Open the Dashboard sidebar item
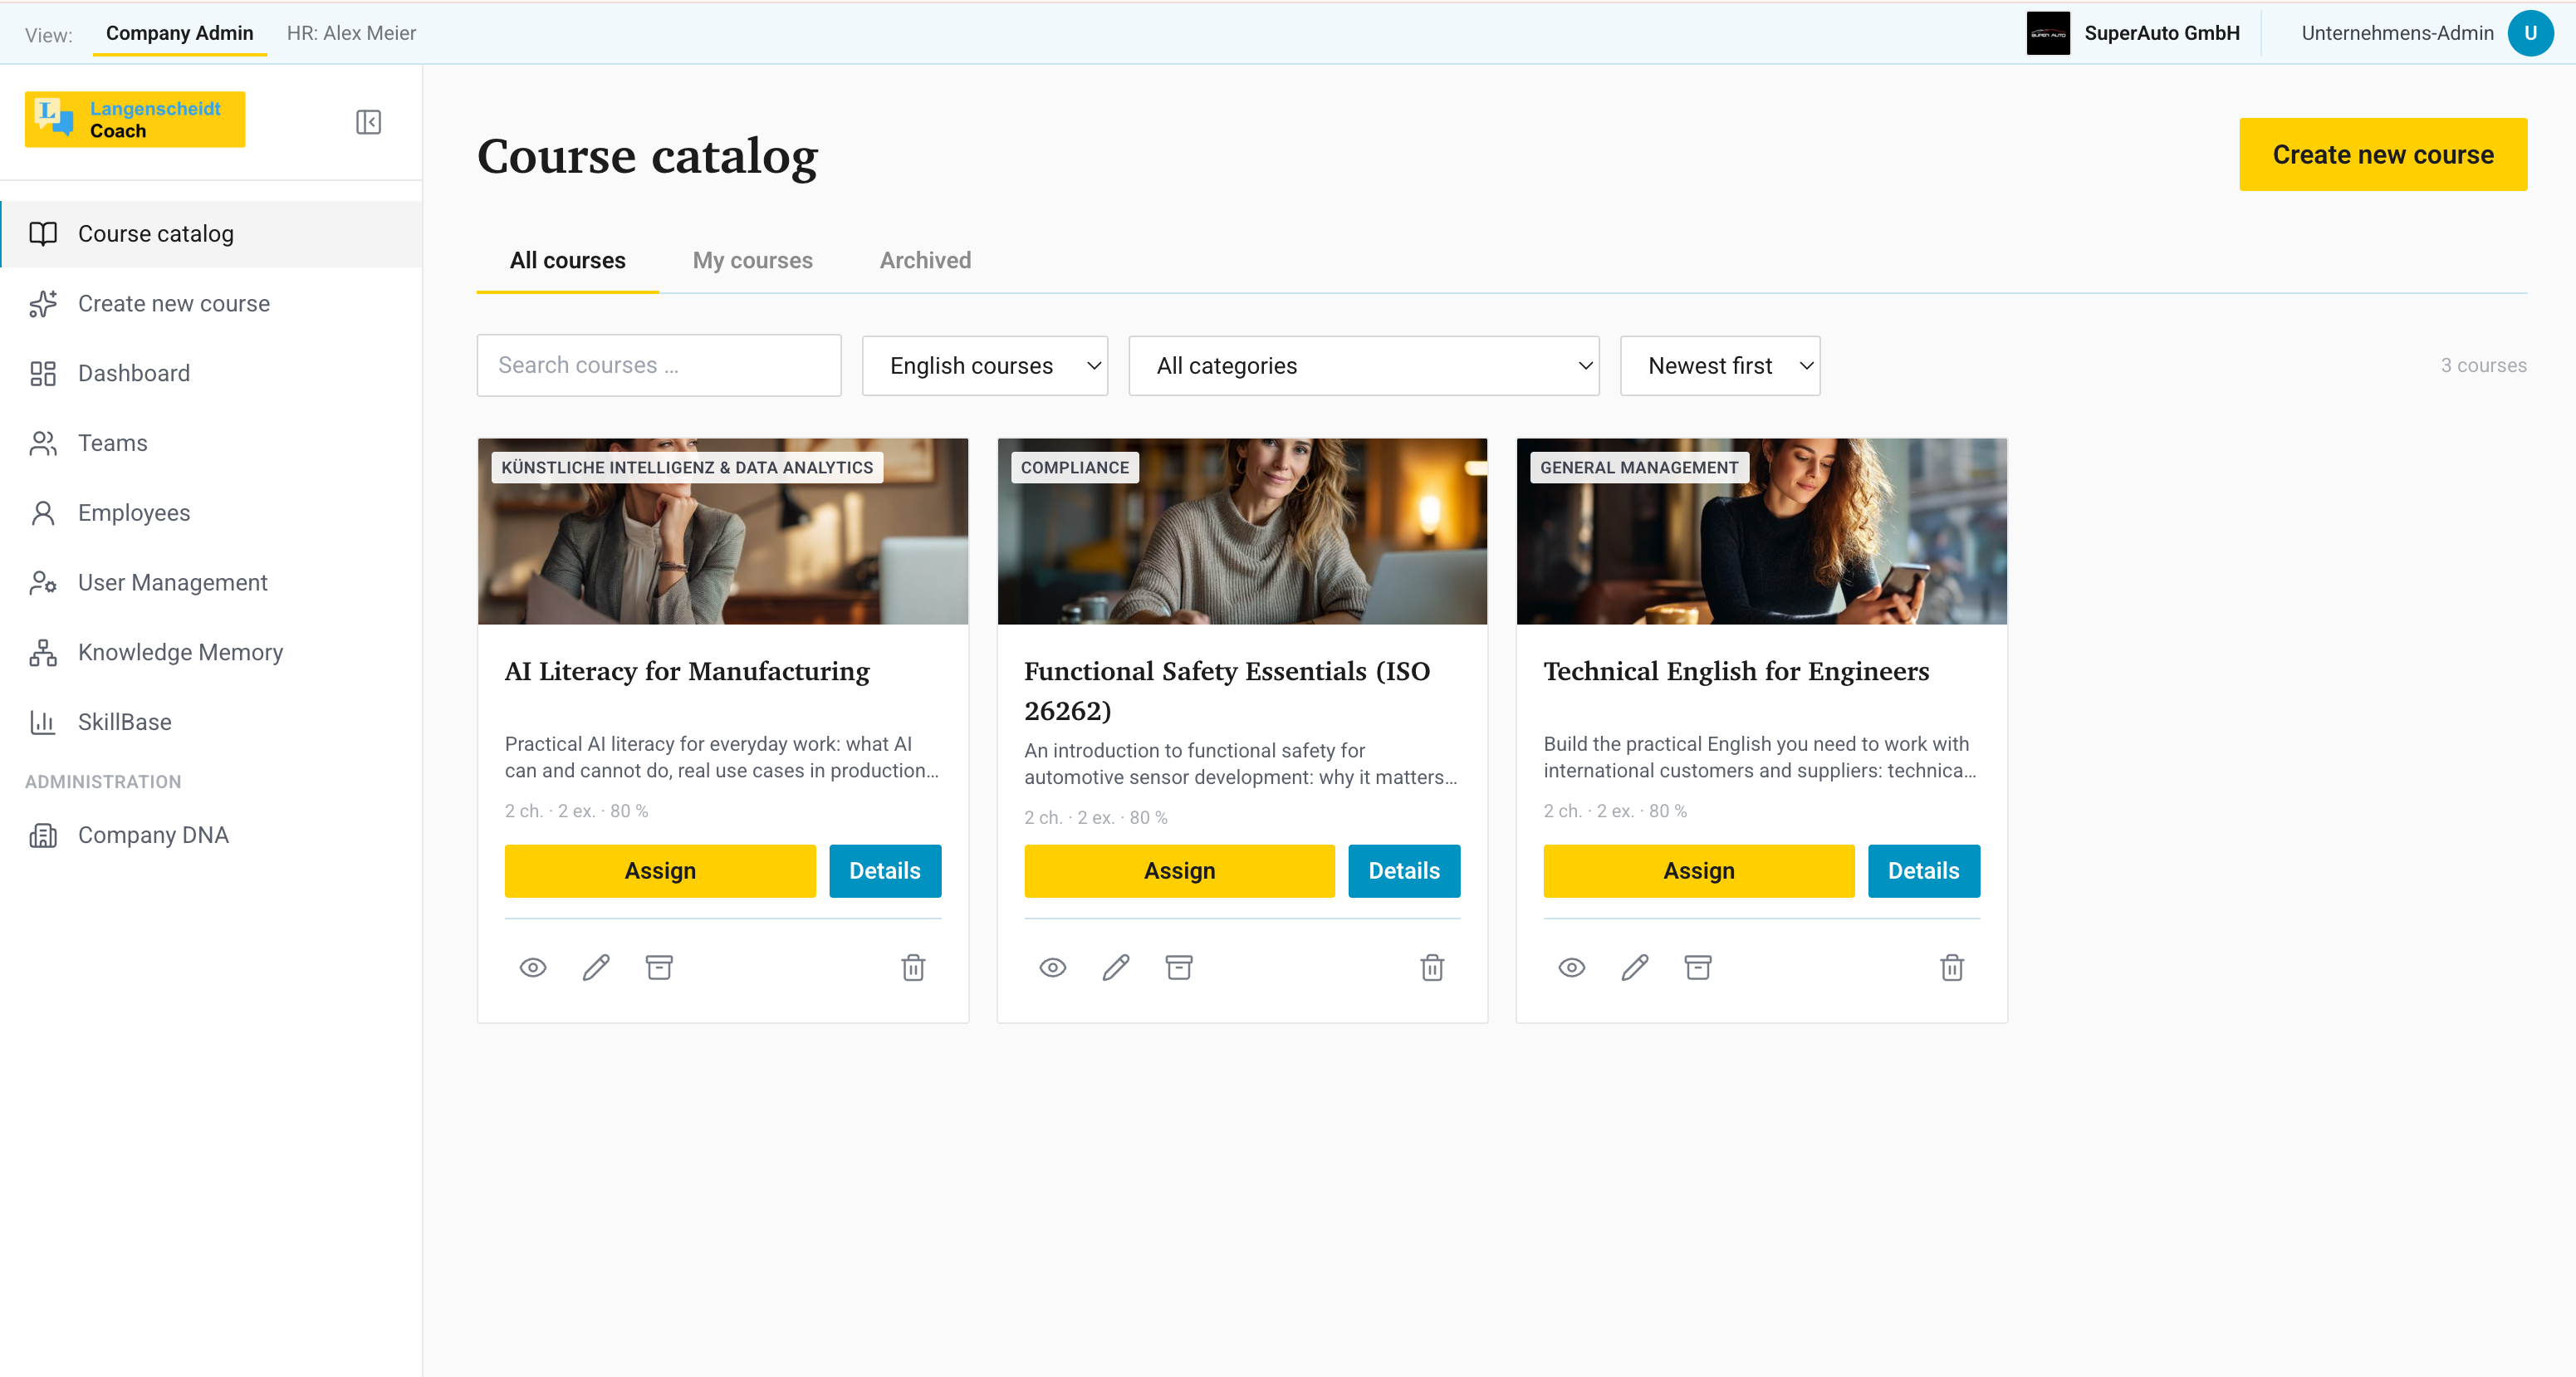 click(211, 373)
